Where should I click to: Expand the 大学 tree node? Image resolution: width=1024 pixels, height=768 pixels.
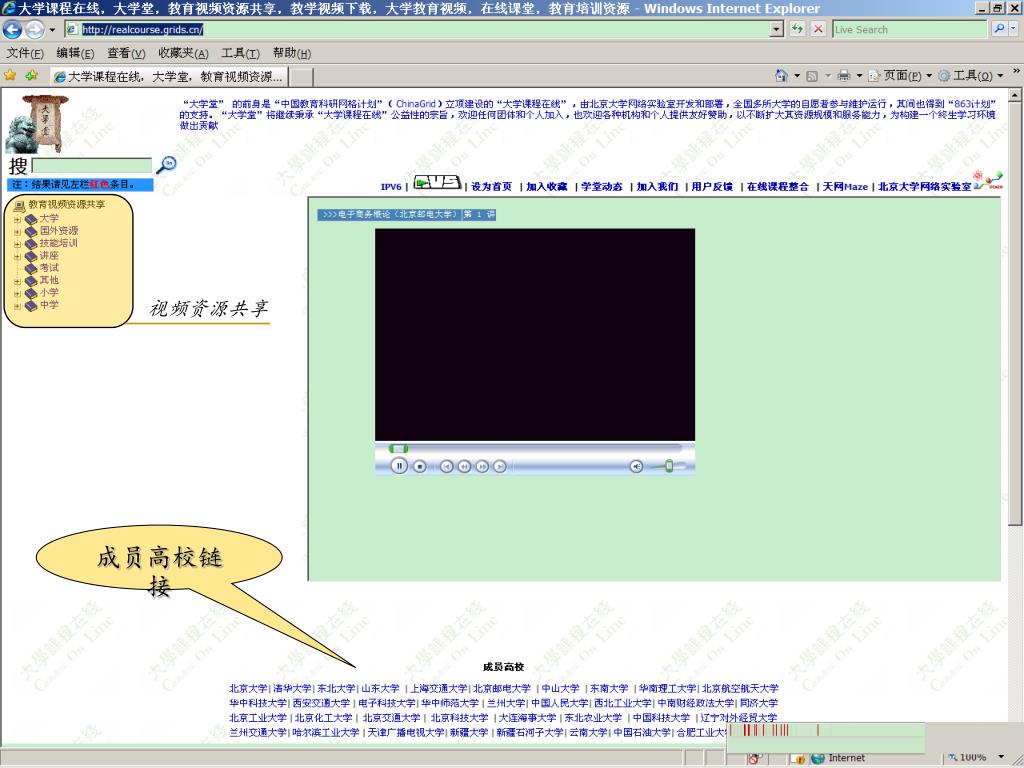[17, 219]
